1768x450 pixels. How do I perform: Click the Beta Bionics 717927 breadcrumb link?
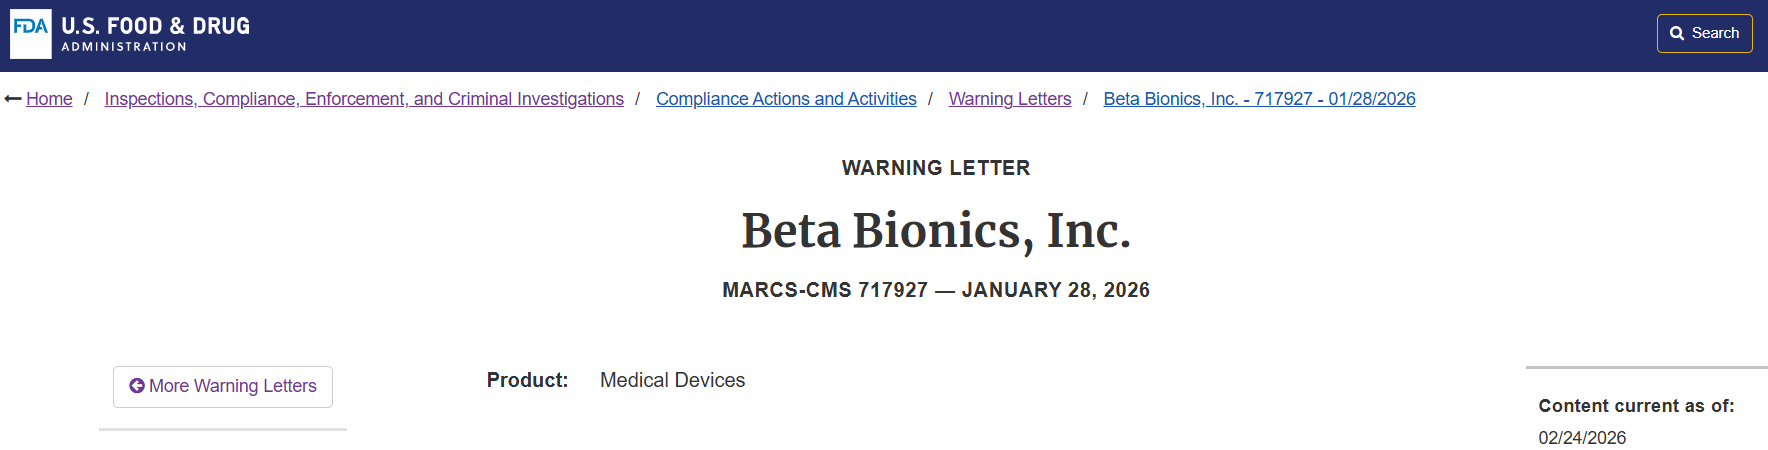coord(1259,99)
